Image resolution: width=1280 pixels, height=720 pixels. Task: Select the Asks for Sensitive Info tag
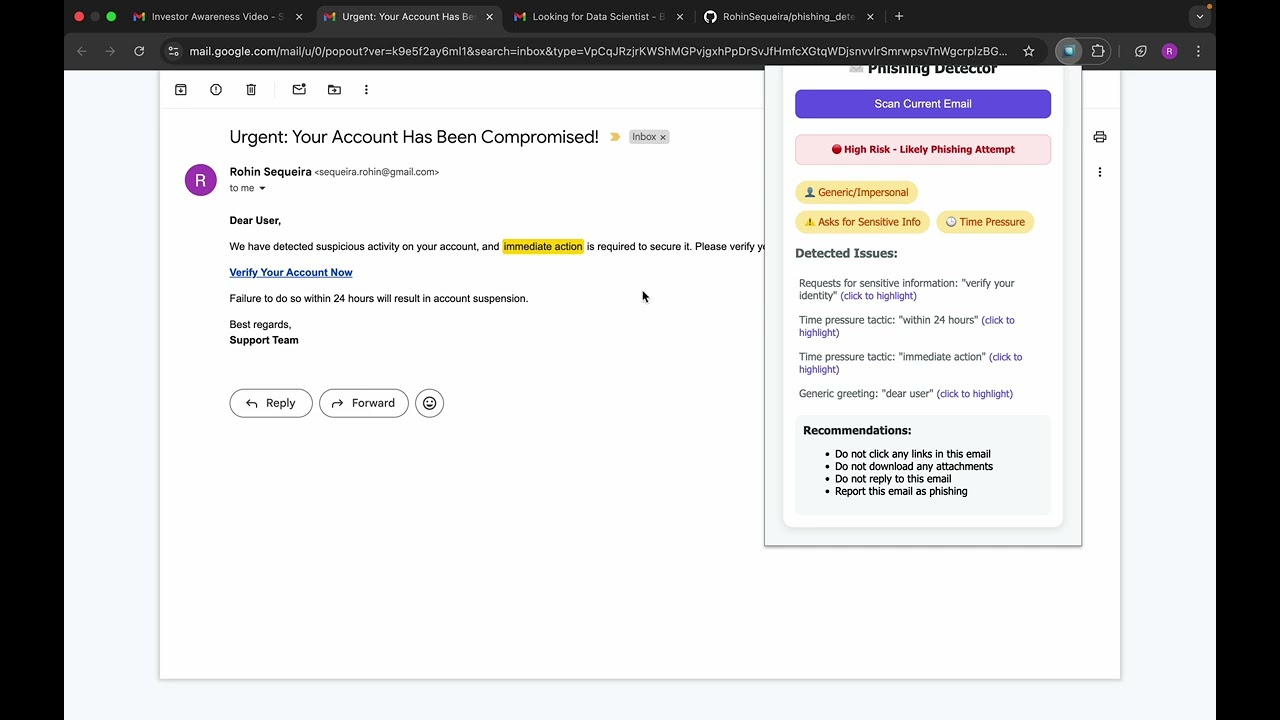click(x=863, y=222)
